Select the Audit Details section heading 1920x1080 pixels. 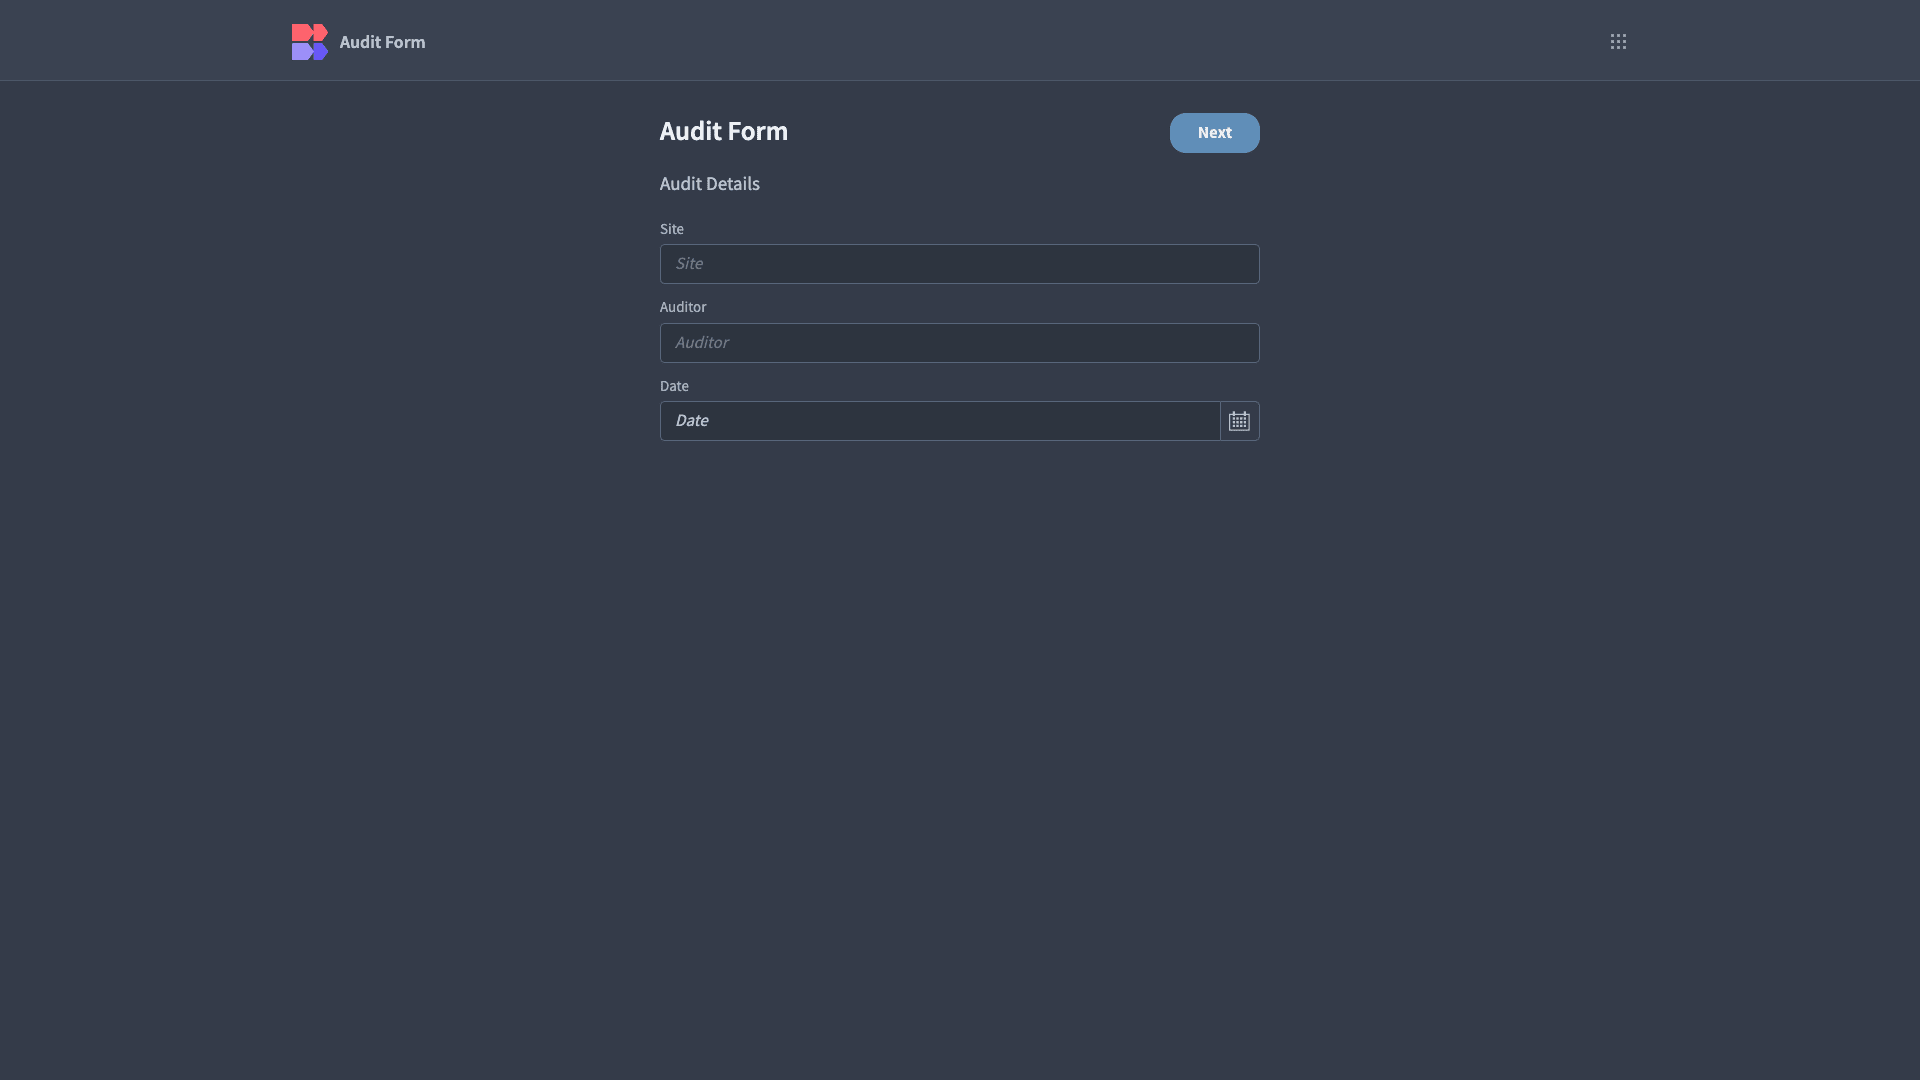709,184
